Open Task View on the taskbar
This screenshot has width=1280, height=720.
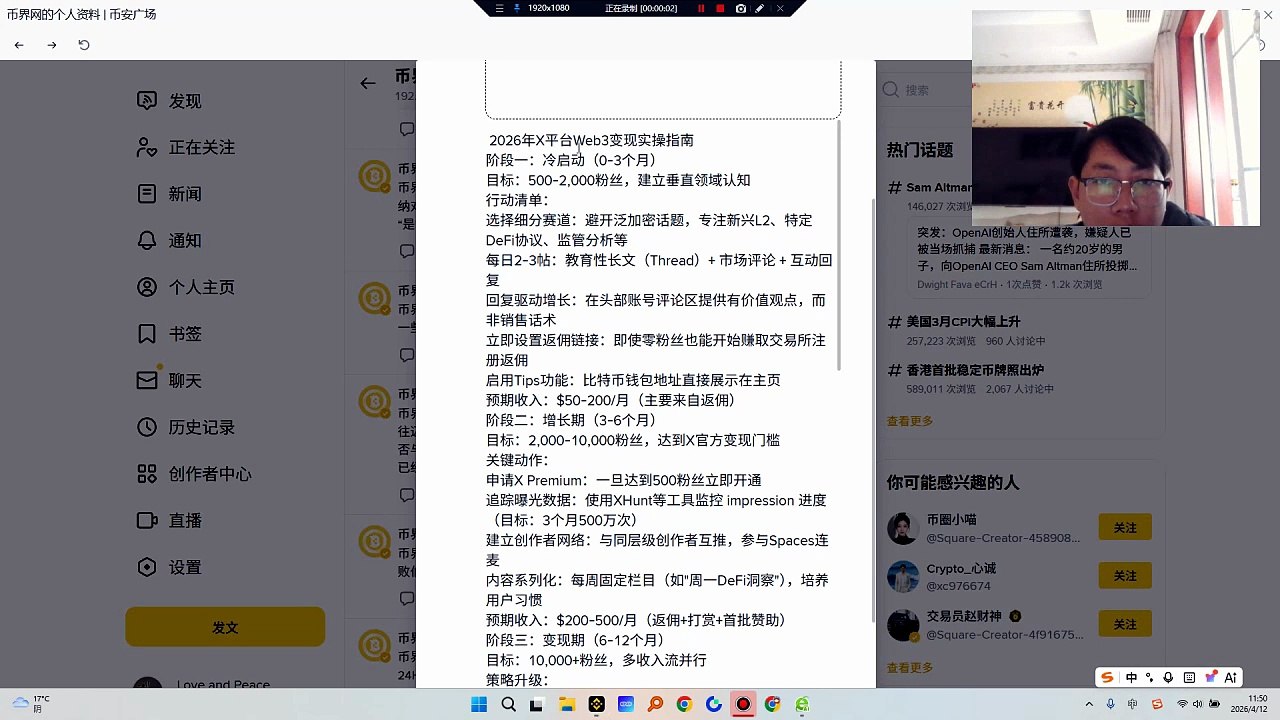point(537,704)
